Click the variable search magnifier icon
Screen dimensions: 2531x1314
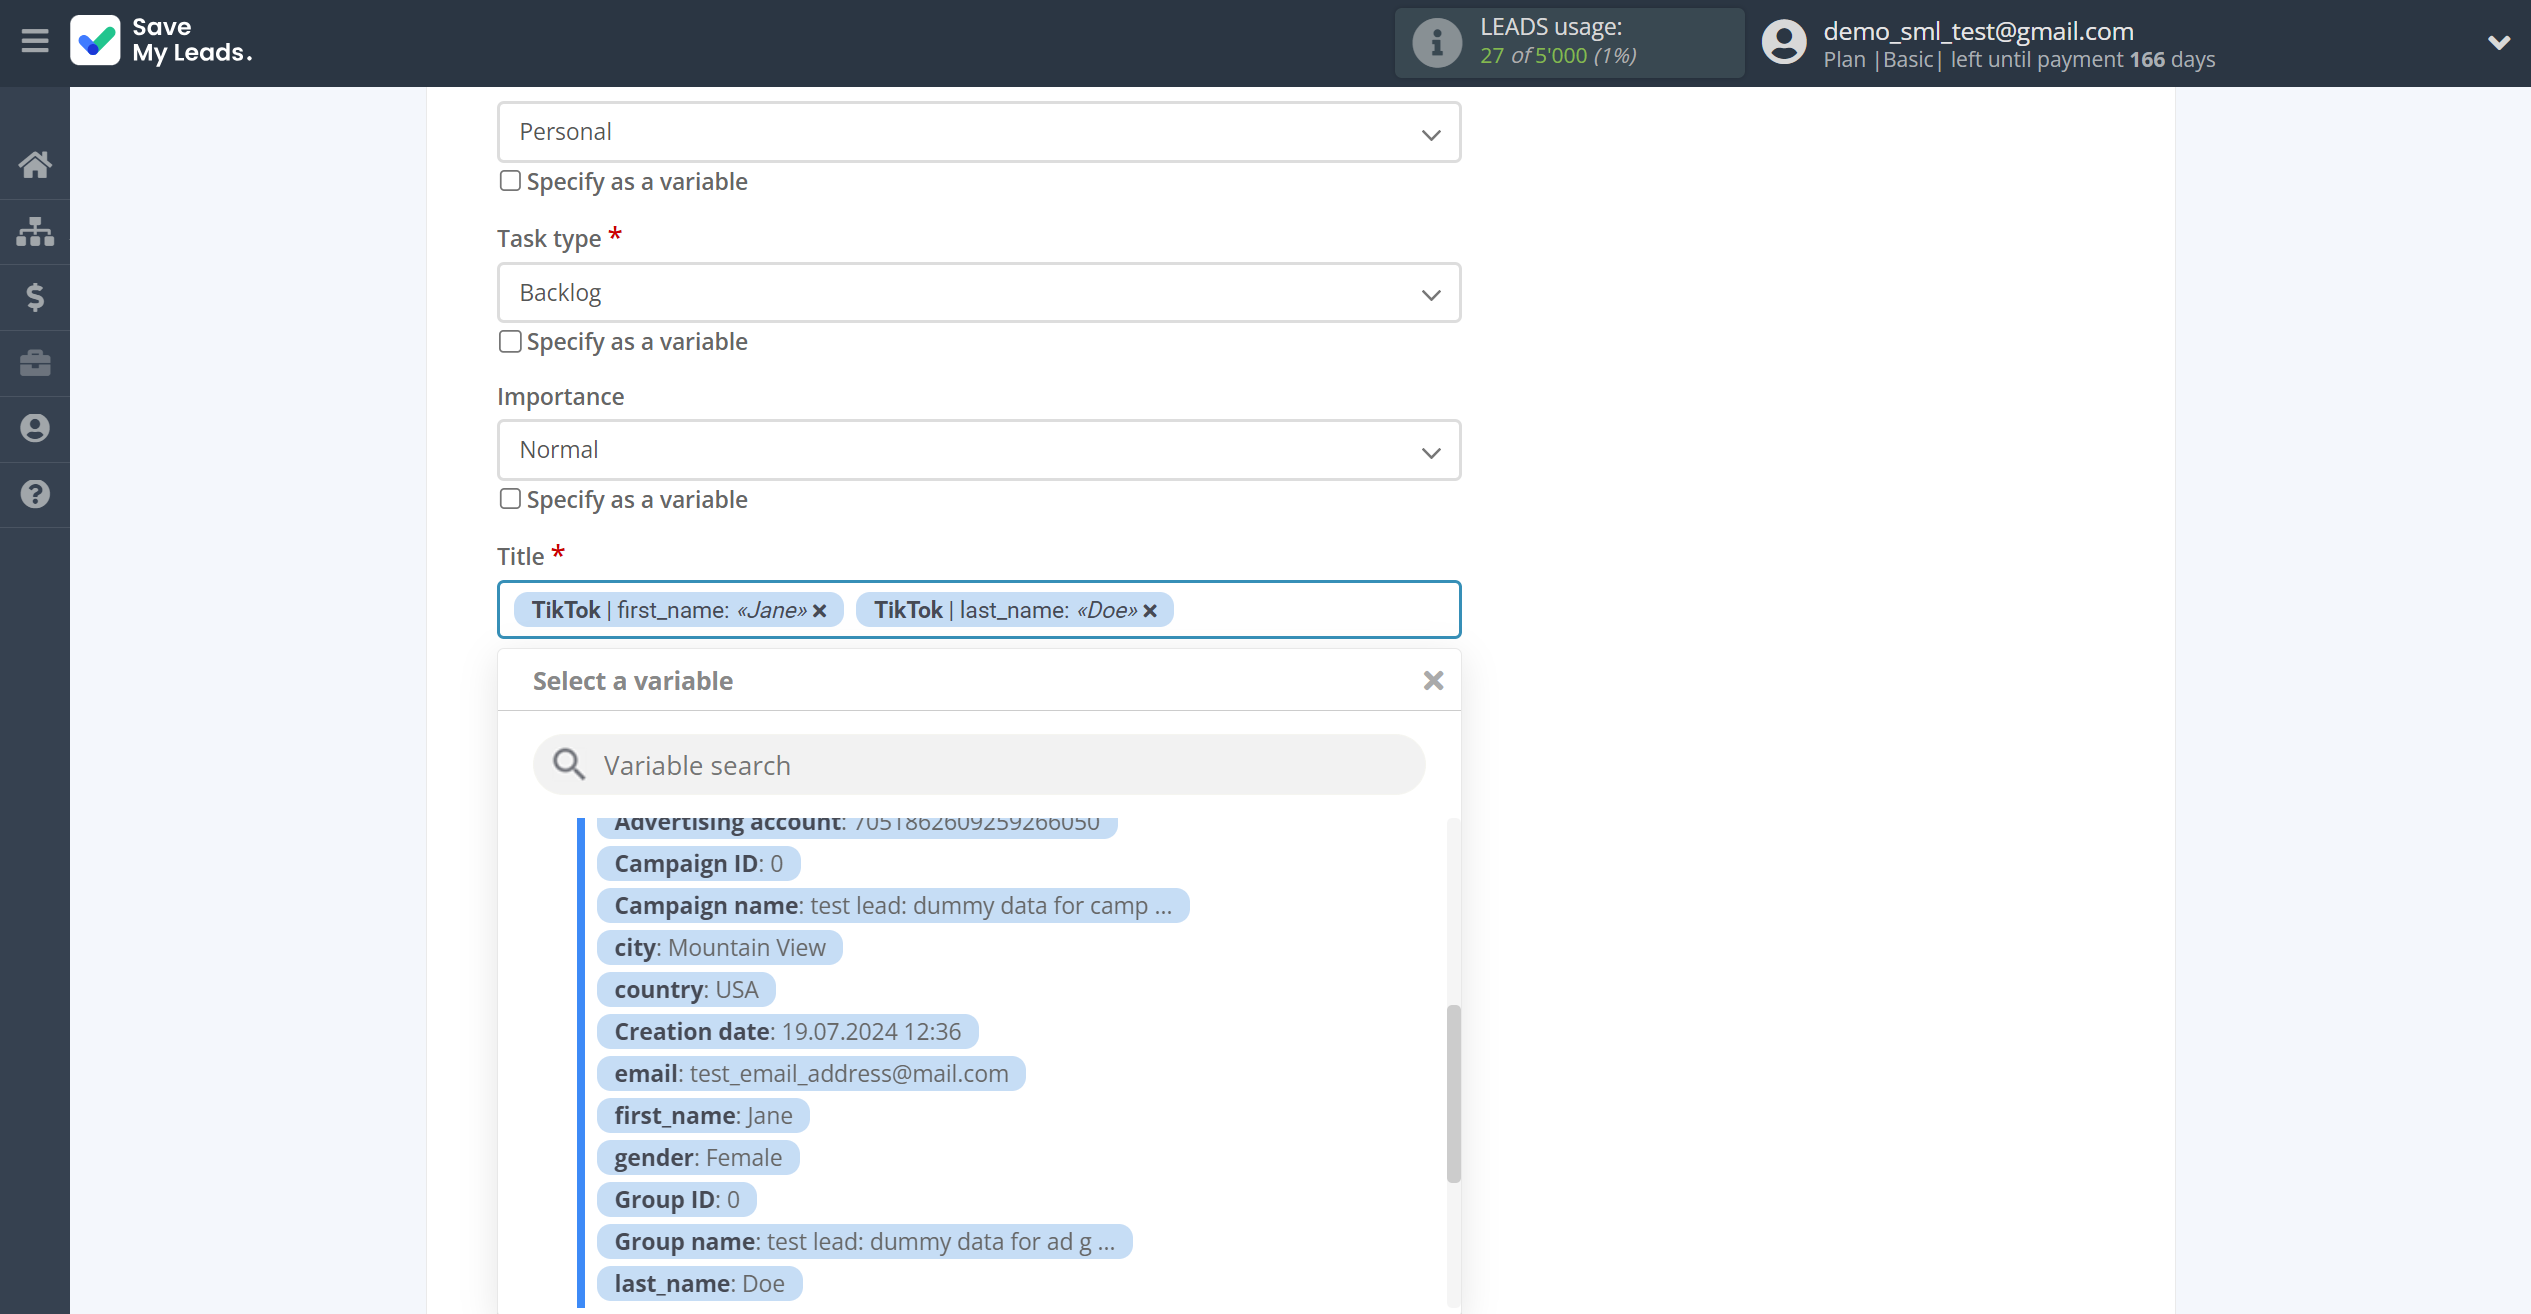pyautogui.click(x=569, y=765)
